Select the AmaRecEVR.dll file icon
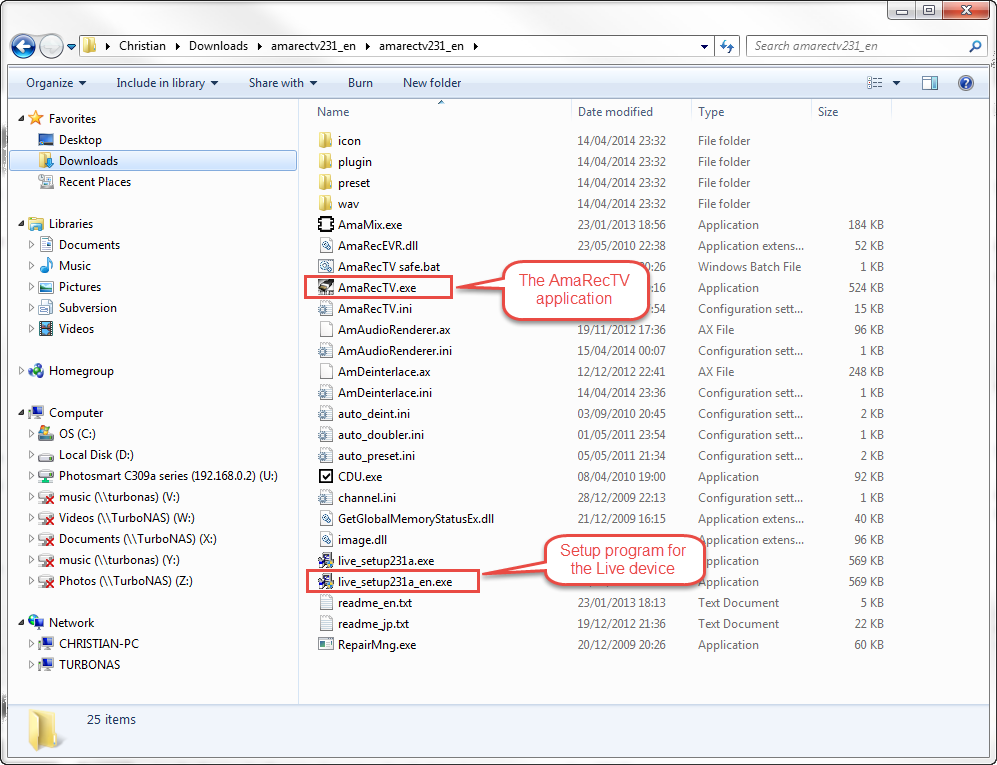Image resolution: width=997 pixels, height=765 pixels. [326, 245]
